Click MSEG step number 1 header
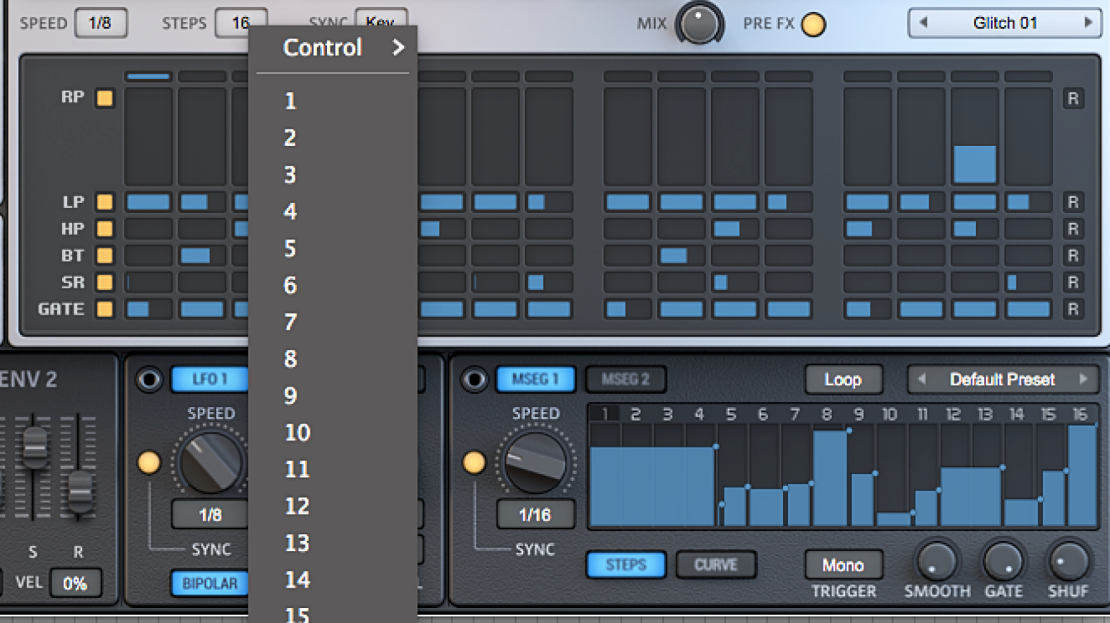The width and height of the screenshot is (1110, 623). (x=605, y=414)
